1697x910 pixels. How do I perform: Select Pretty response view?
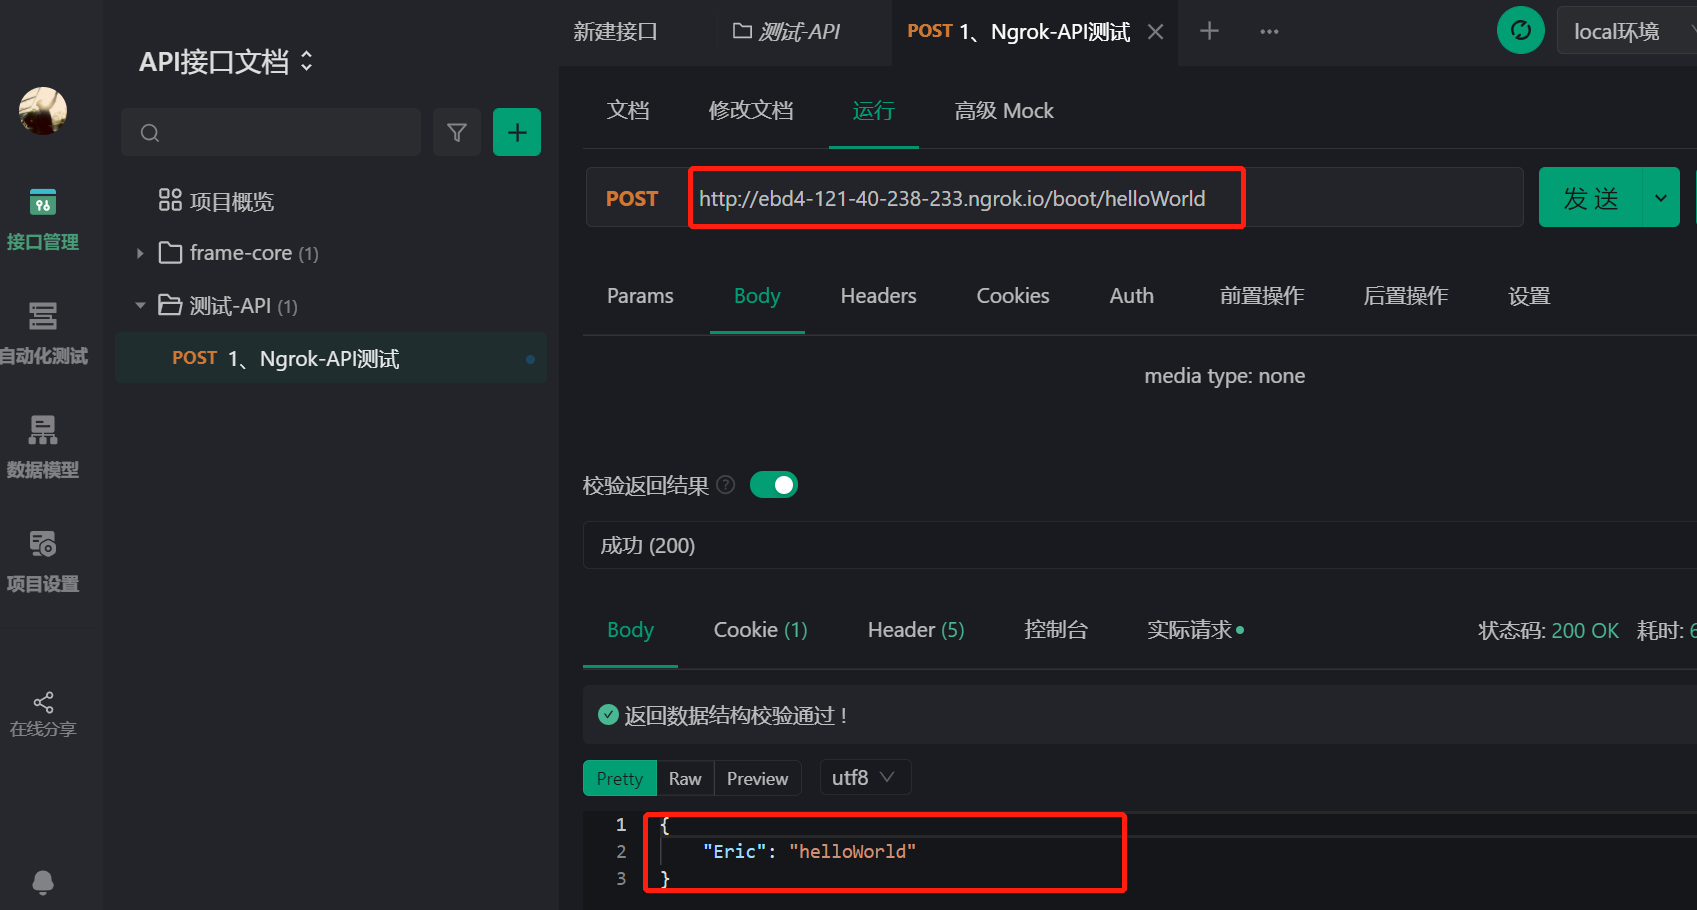pyautogui.click(x=620, y=778)
